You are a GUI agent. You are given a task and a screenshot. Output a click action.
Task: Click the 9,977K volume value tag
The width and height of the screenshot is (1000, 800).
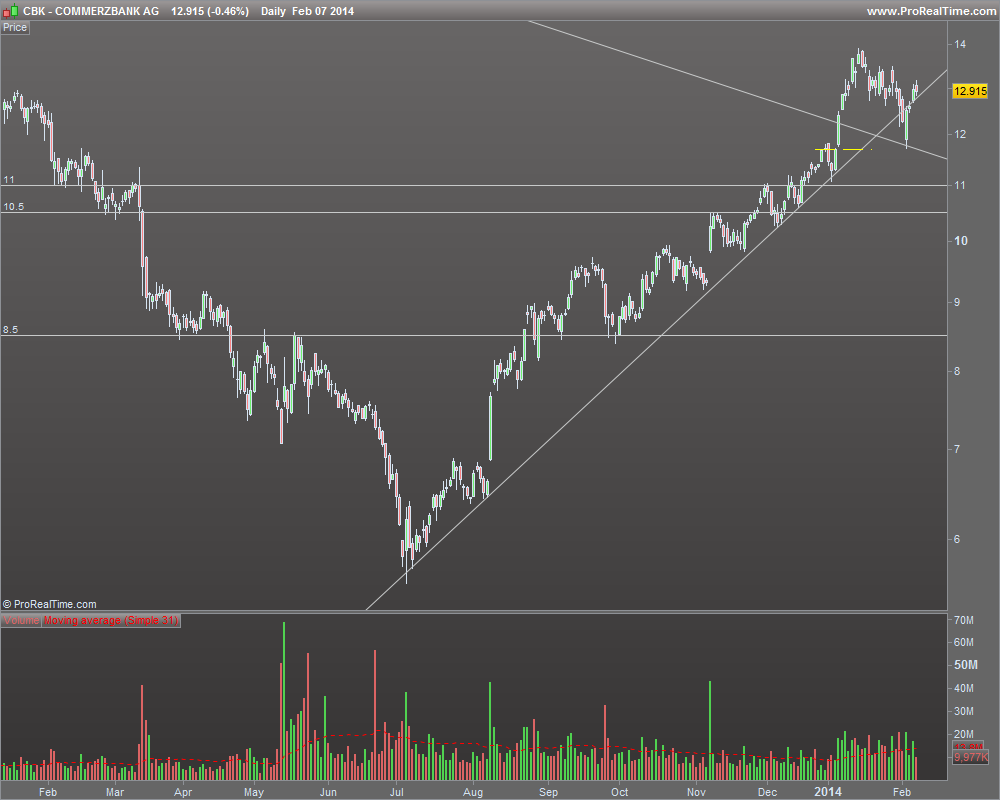[971, 757]
